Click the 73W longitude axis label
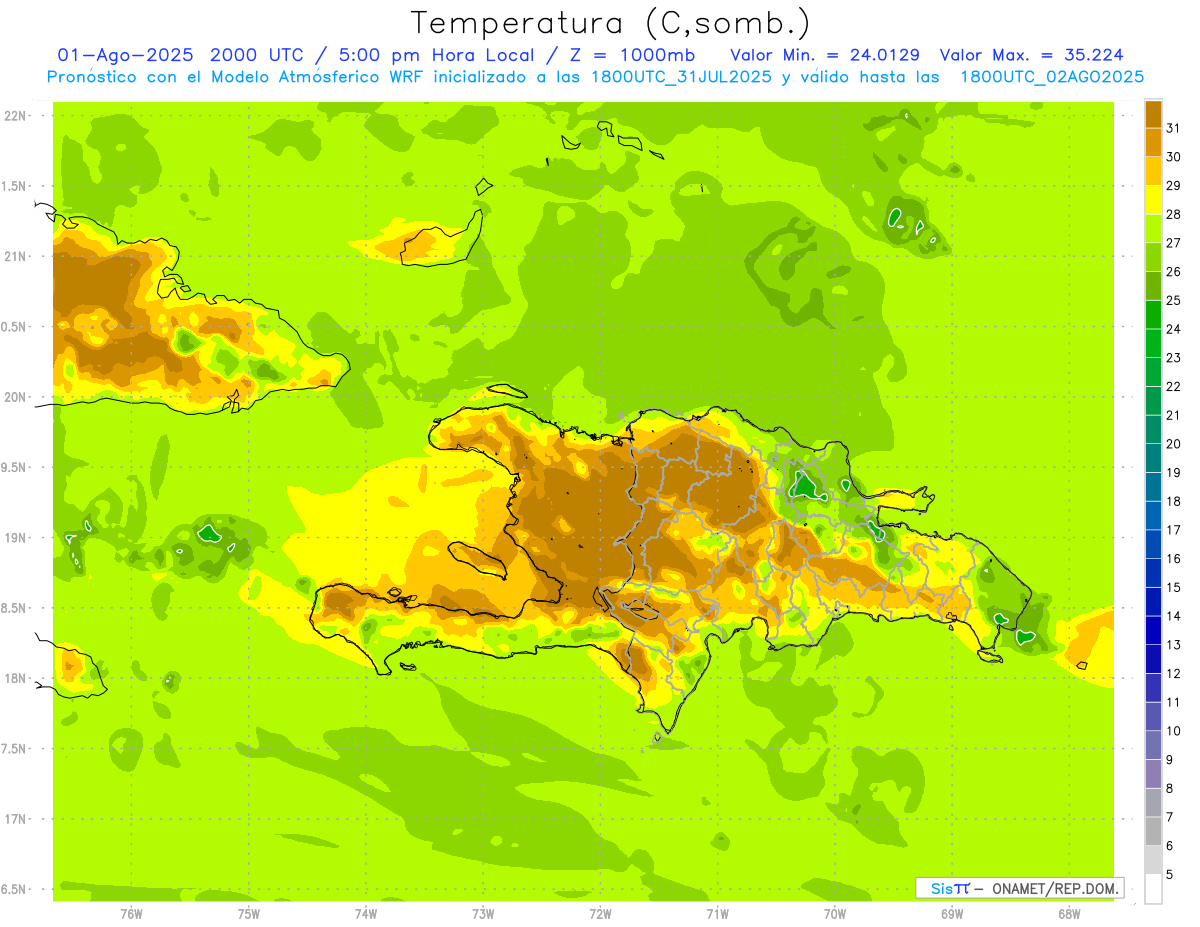 tap(483, 914)
